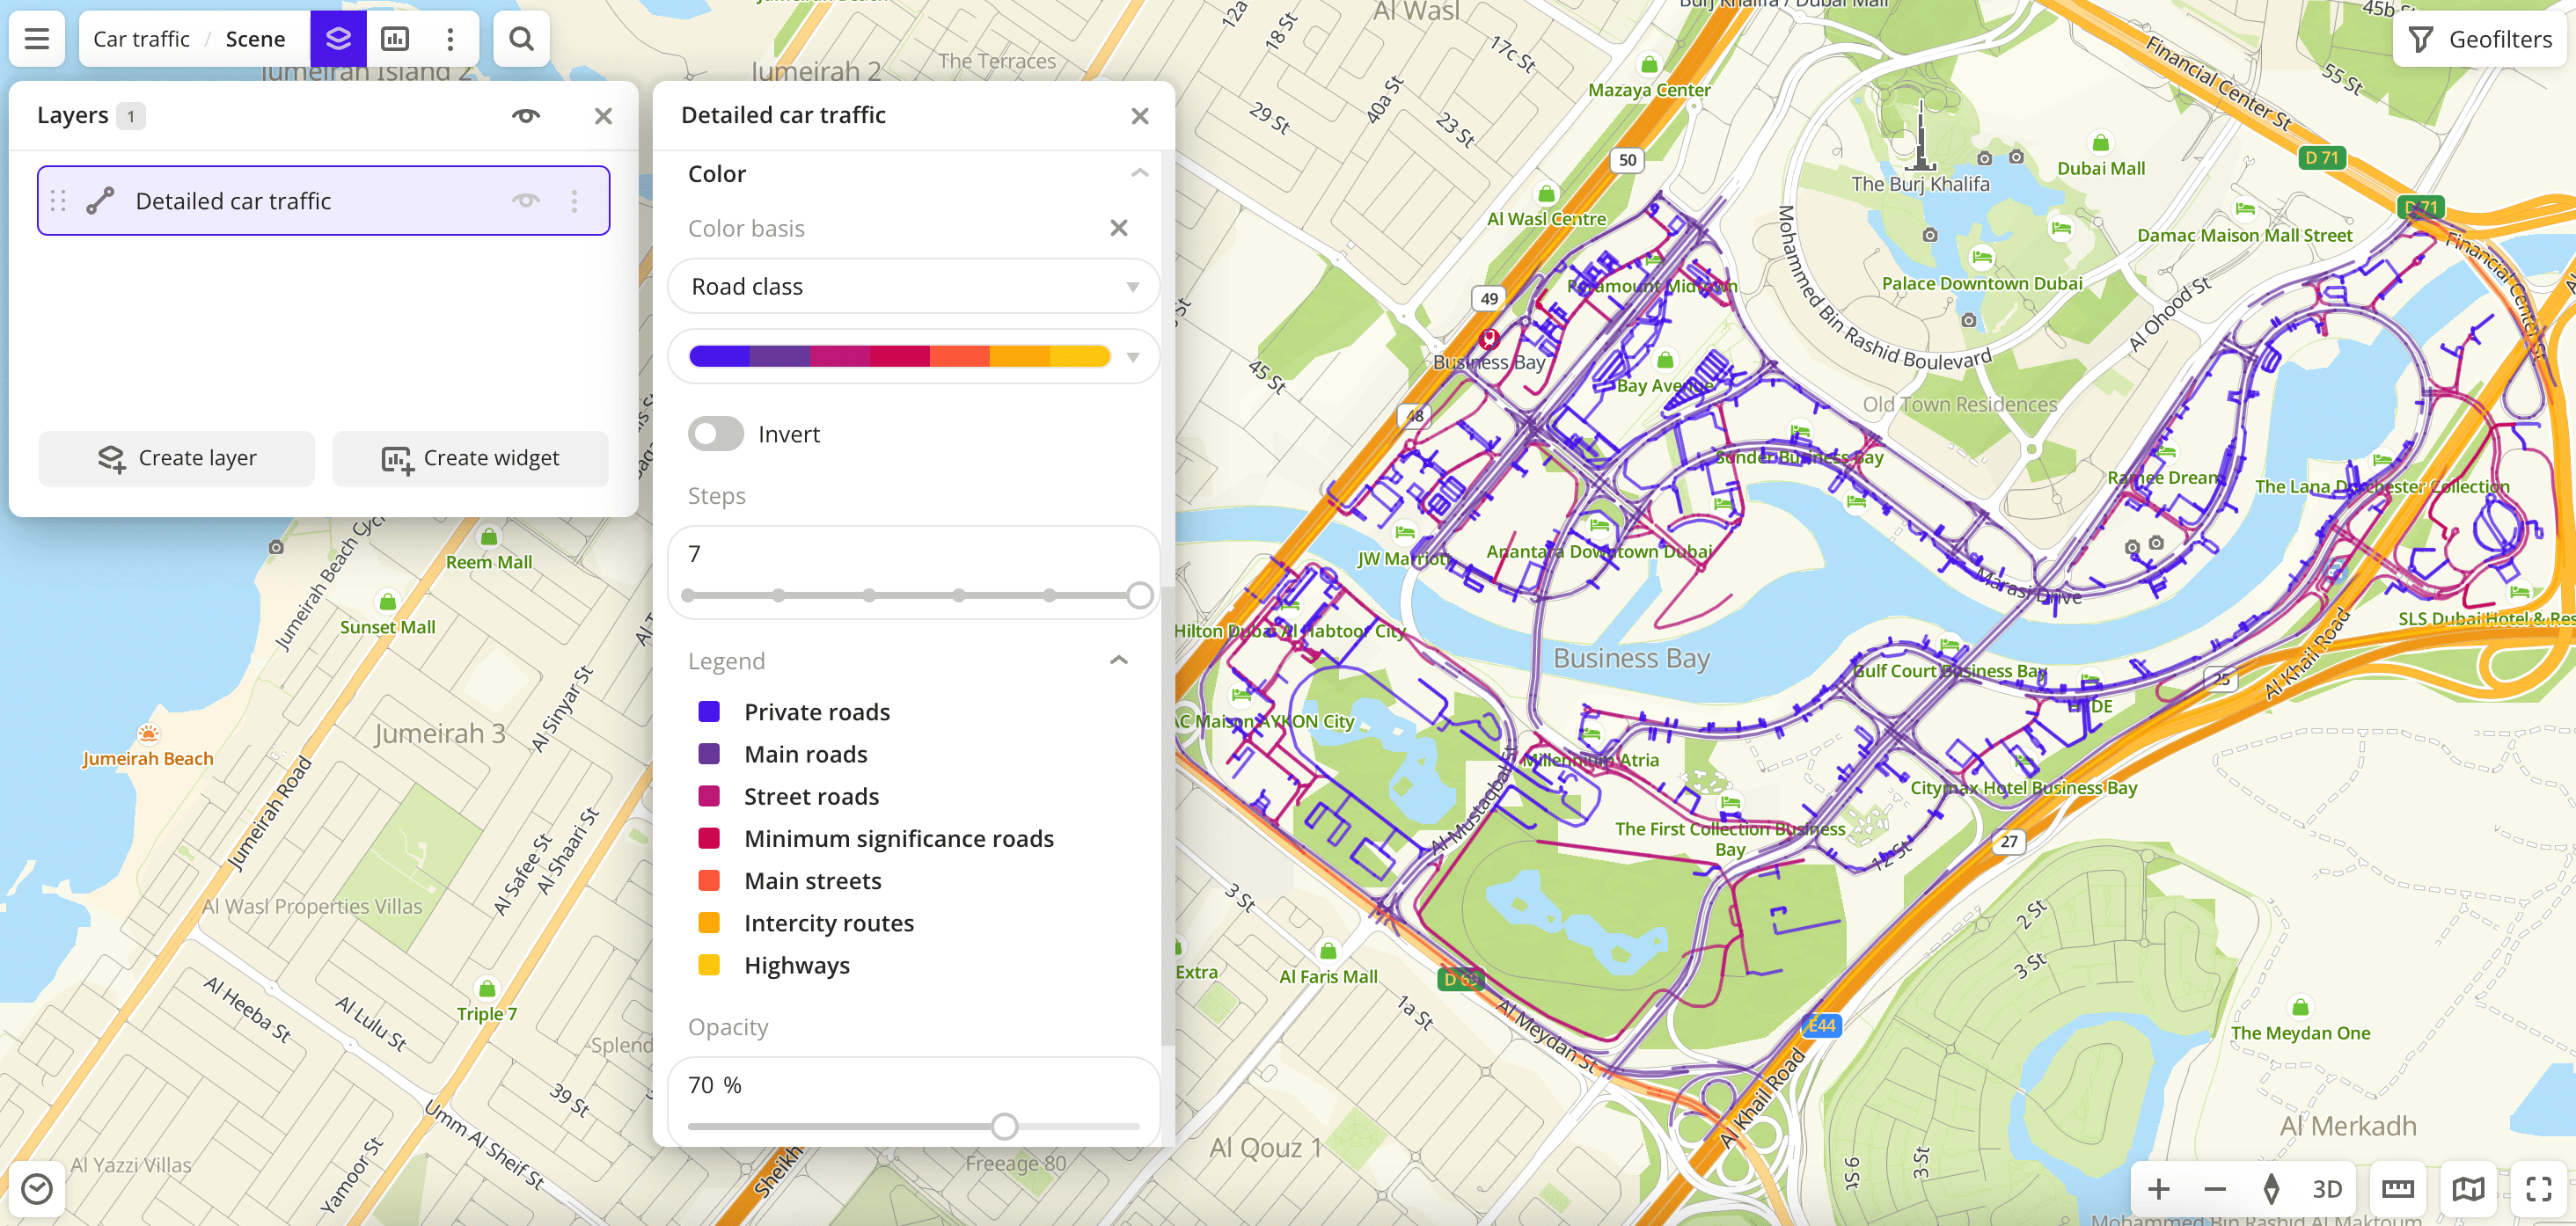This screenshot has width=2576, height=1226.
Task: Enter fullscreen mode via bottom-right icon
Action: click(x=2537, y=1189)
